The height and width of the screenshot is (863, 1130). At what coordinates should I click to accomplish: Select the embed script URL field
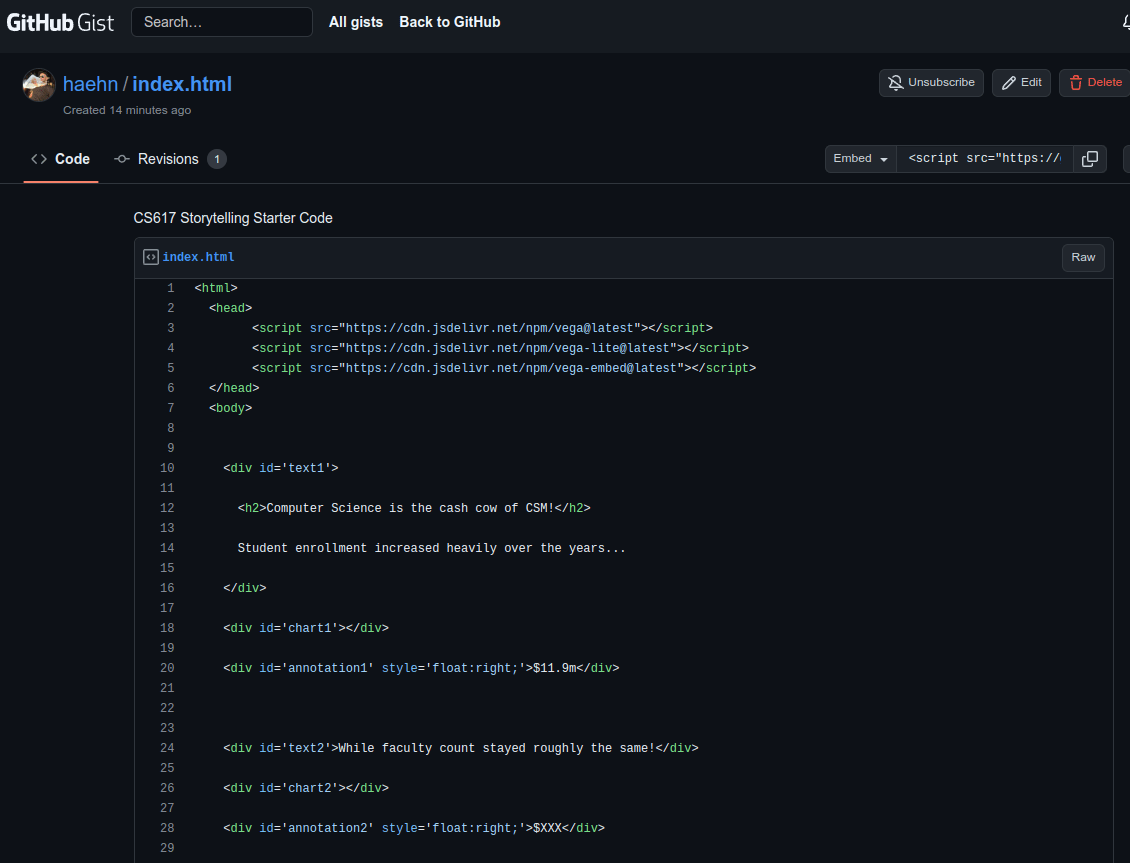[x=984, y=158]
